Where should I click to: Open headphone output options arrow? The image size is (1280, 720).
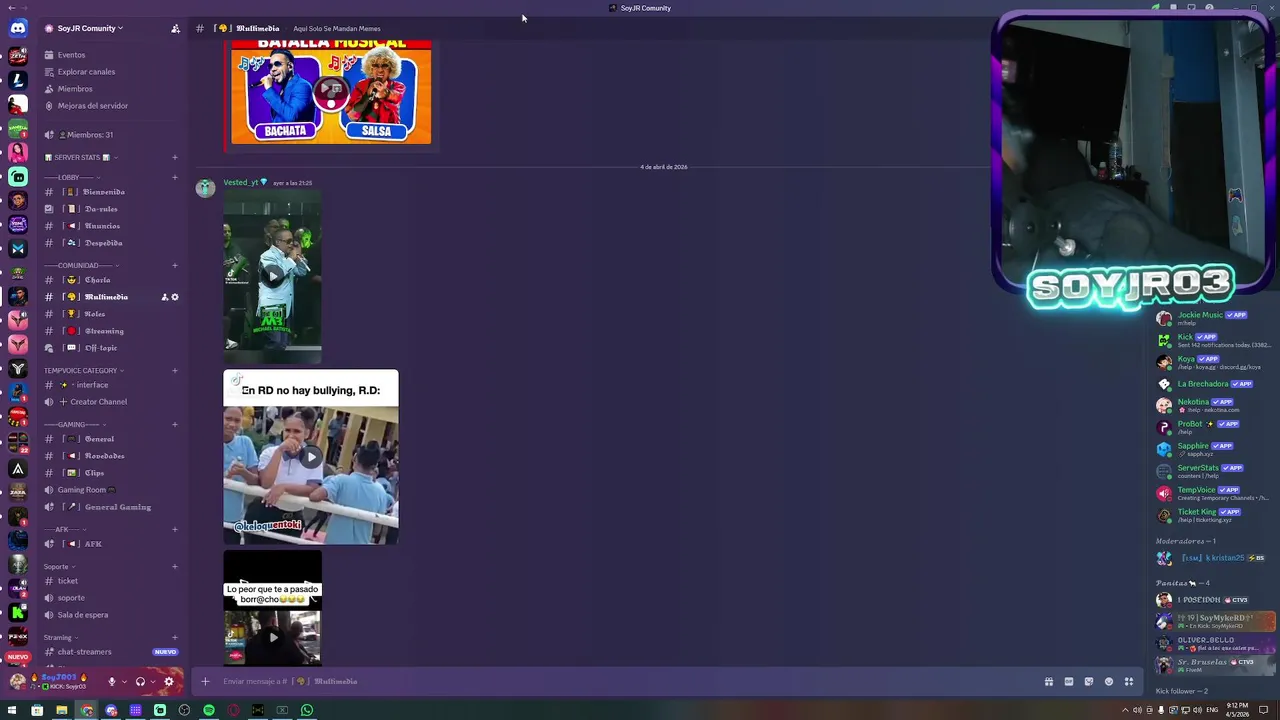click(152, 682)
